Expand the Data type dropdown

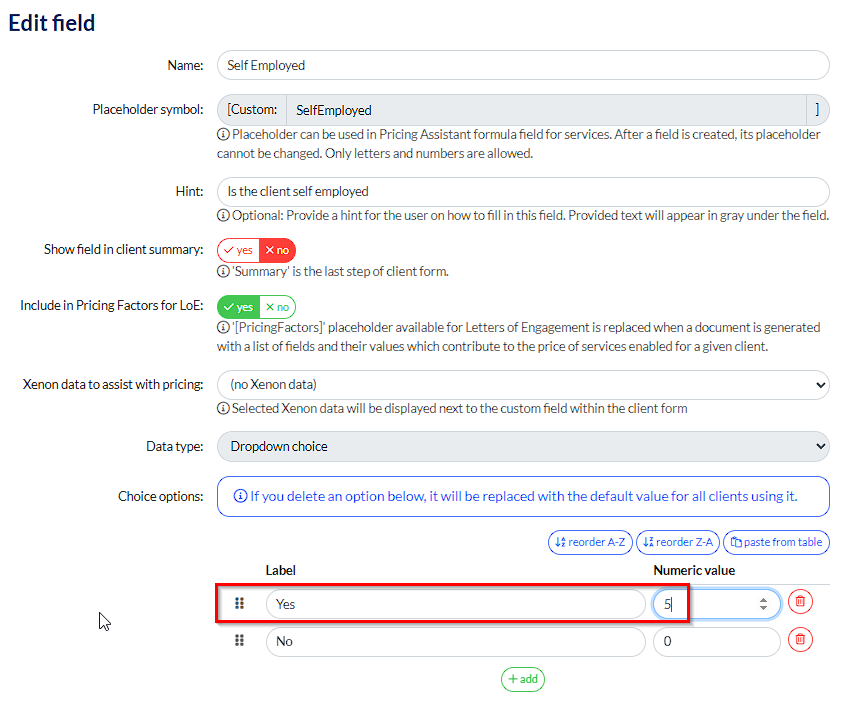pyautogui.click(x=523, y=446)
